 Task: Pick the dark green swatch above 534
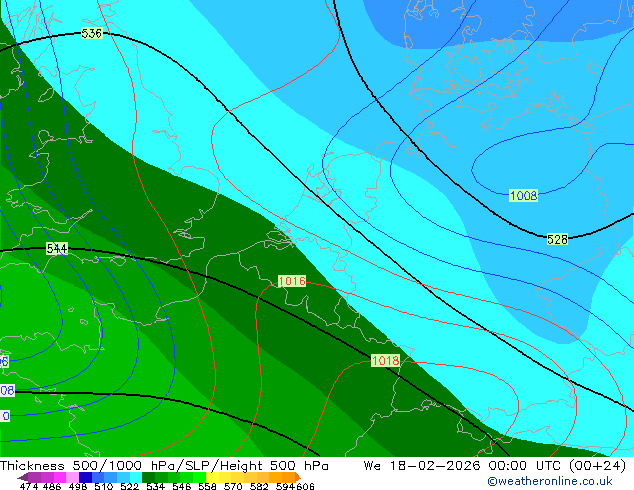point(148,477)
